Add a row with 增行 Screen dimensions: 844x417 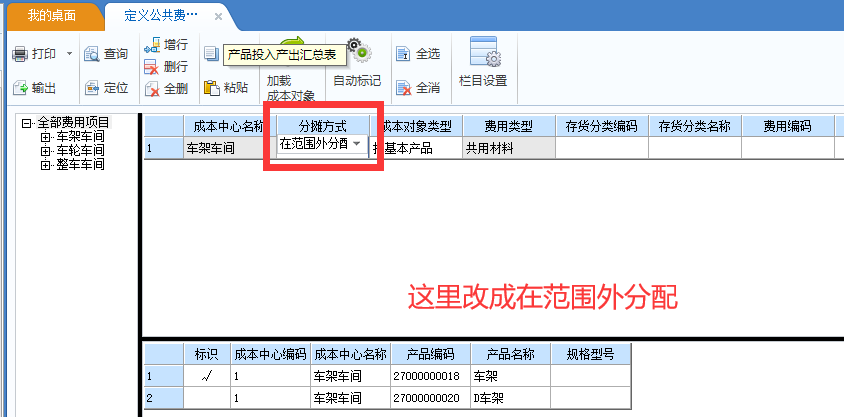click(152, 45)
